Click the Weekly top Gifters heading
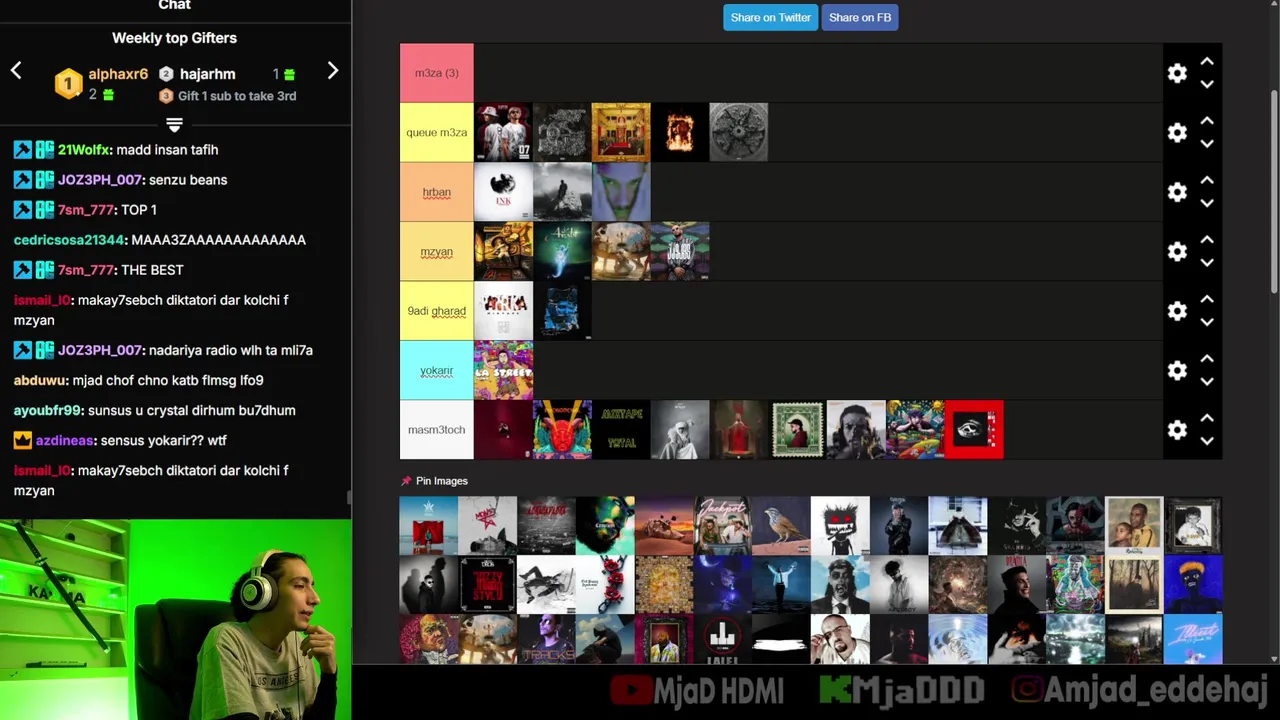This screenshot has height=720, width=1280. point(174,38)
